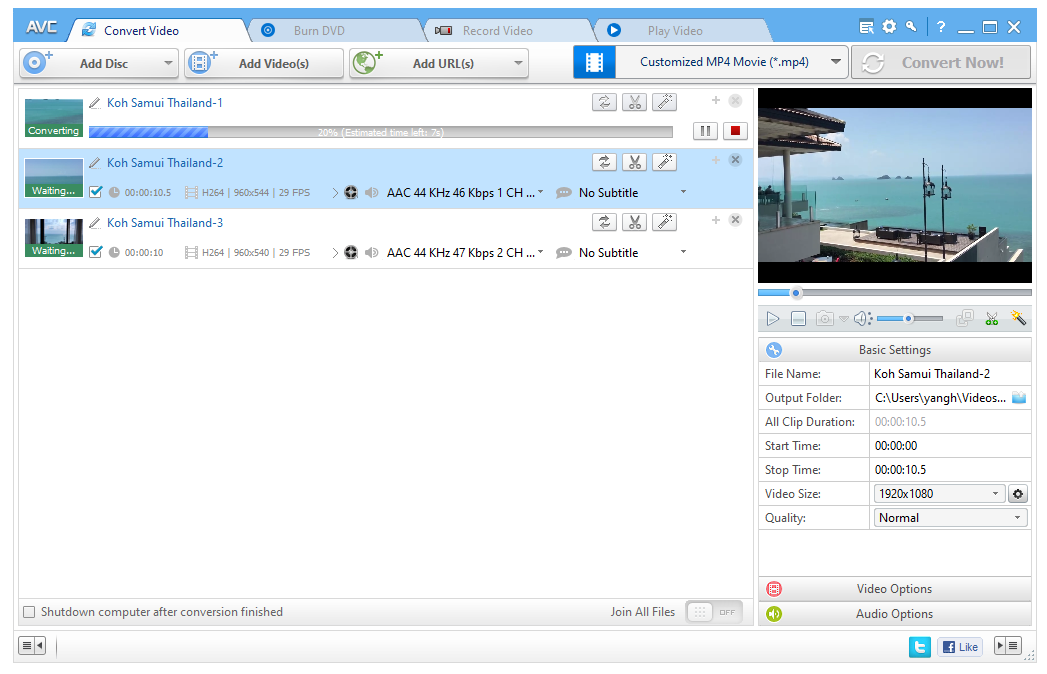Stop the preview playback
Image resolution: width=1047 pixels, height=674 pixels.
(798, 319)
